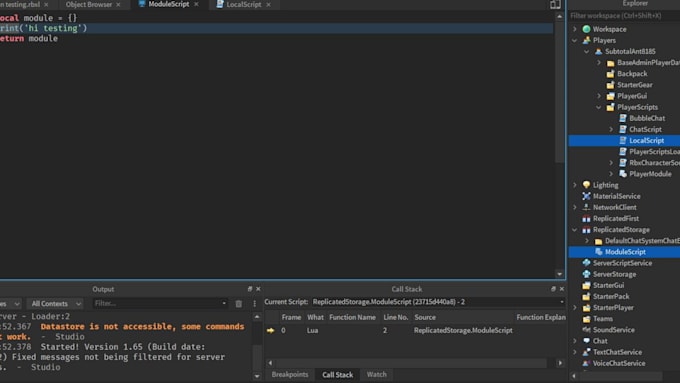This screenshot has width=680, height=383.
Task: Click the LocalScript icon in Explorer tree
Action: click(x=623, y=141)
